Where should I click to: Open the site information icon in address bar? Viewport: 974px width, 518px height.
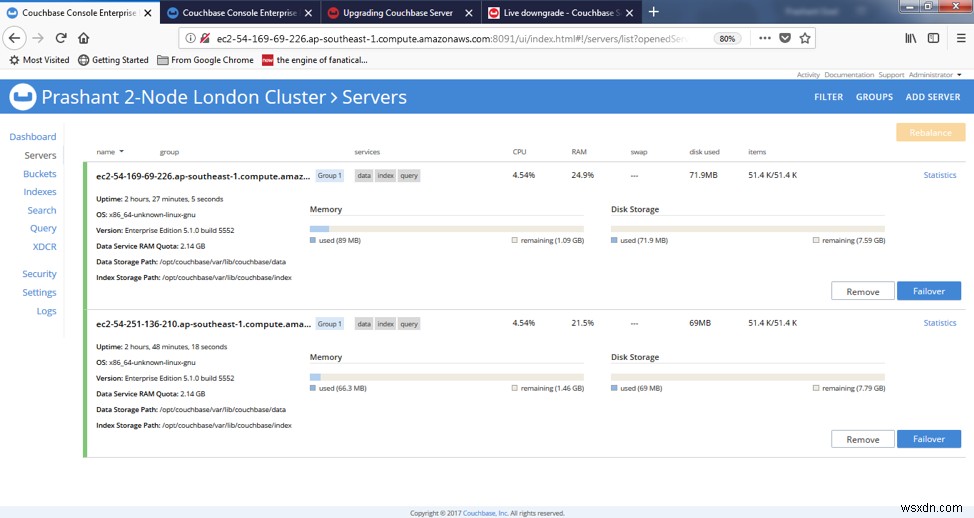point(190,39)
